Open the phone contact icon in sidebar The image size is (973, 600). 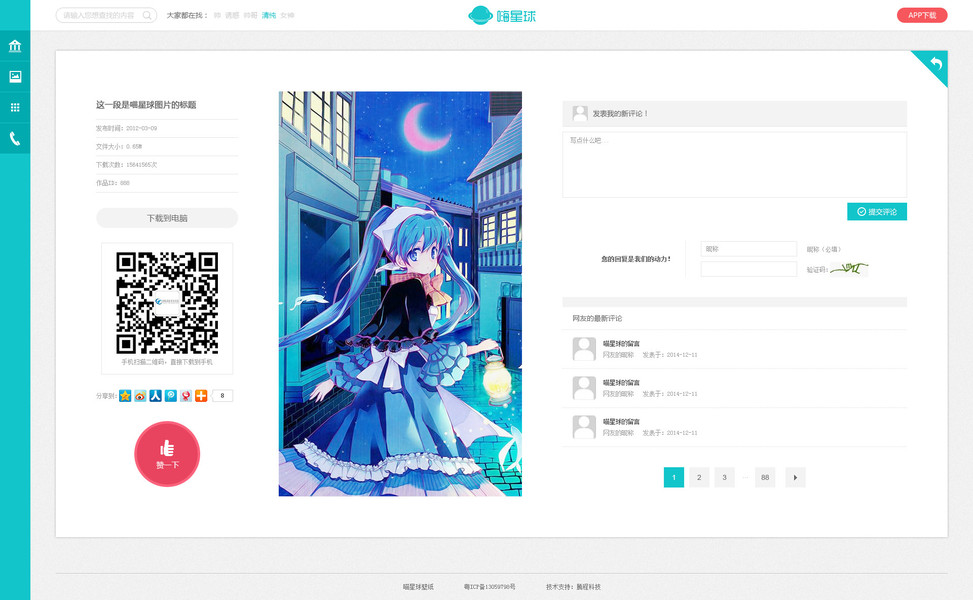tap(15, 138)
